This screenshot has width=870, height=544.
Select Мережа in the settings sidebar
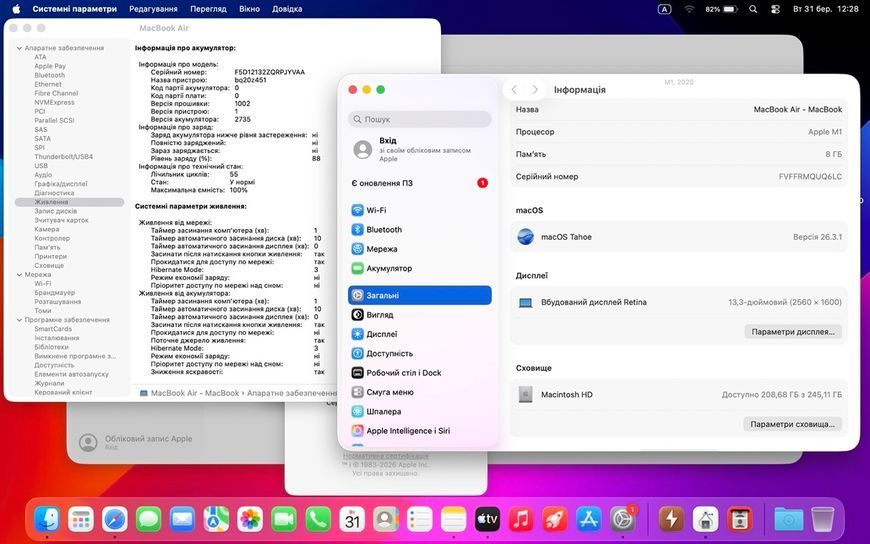(x=419, y=249)
